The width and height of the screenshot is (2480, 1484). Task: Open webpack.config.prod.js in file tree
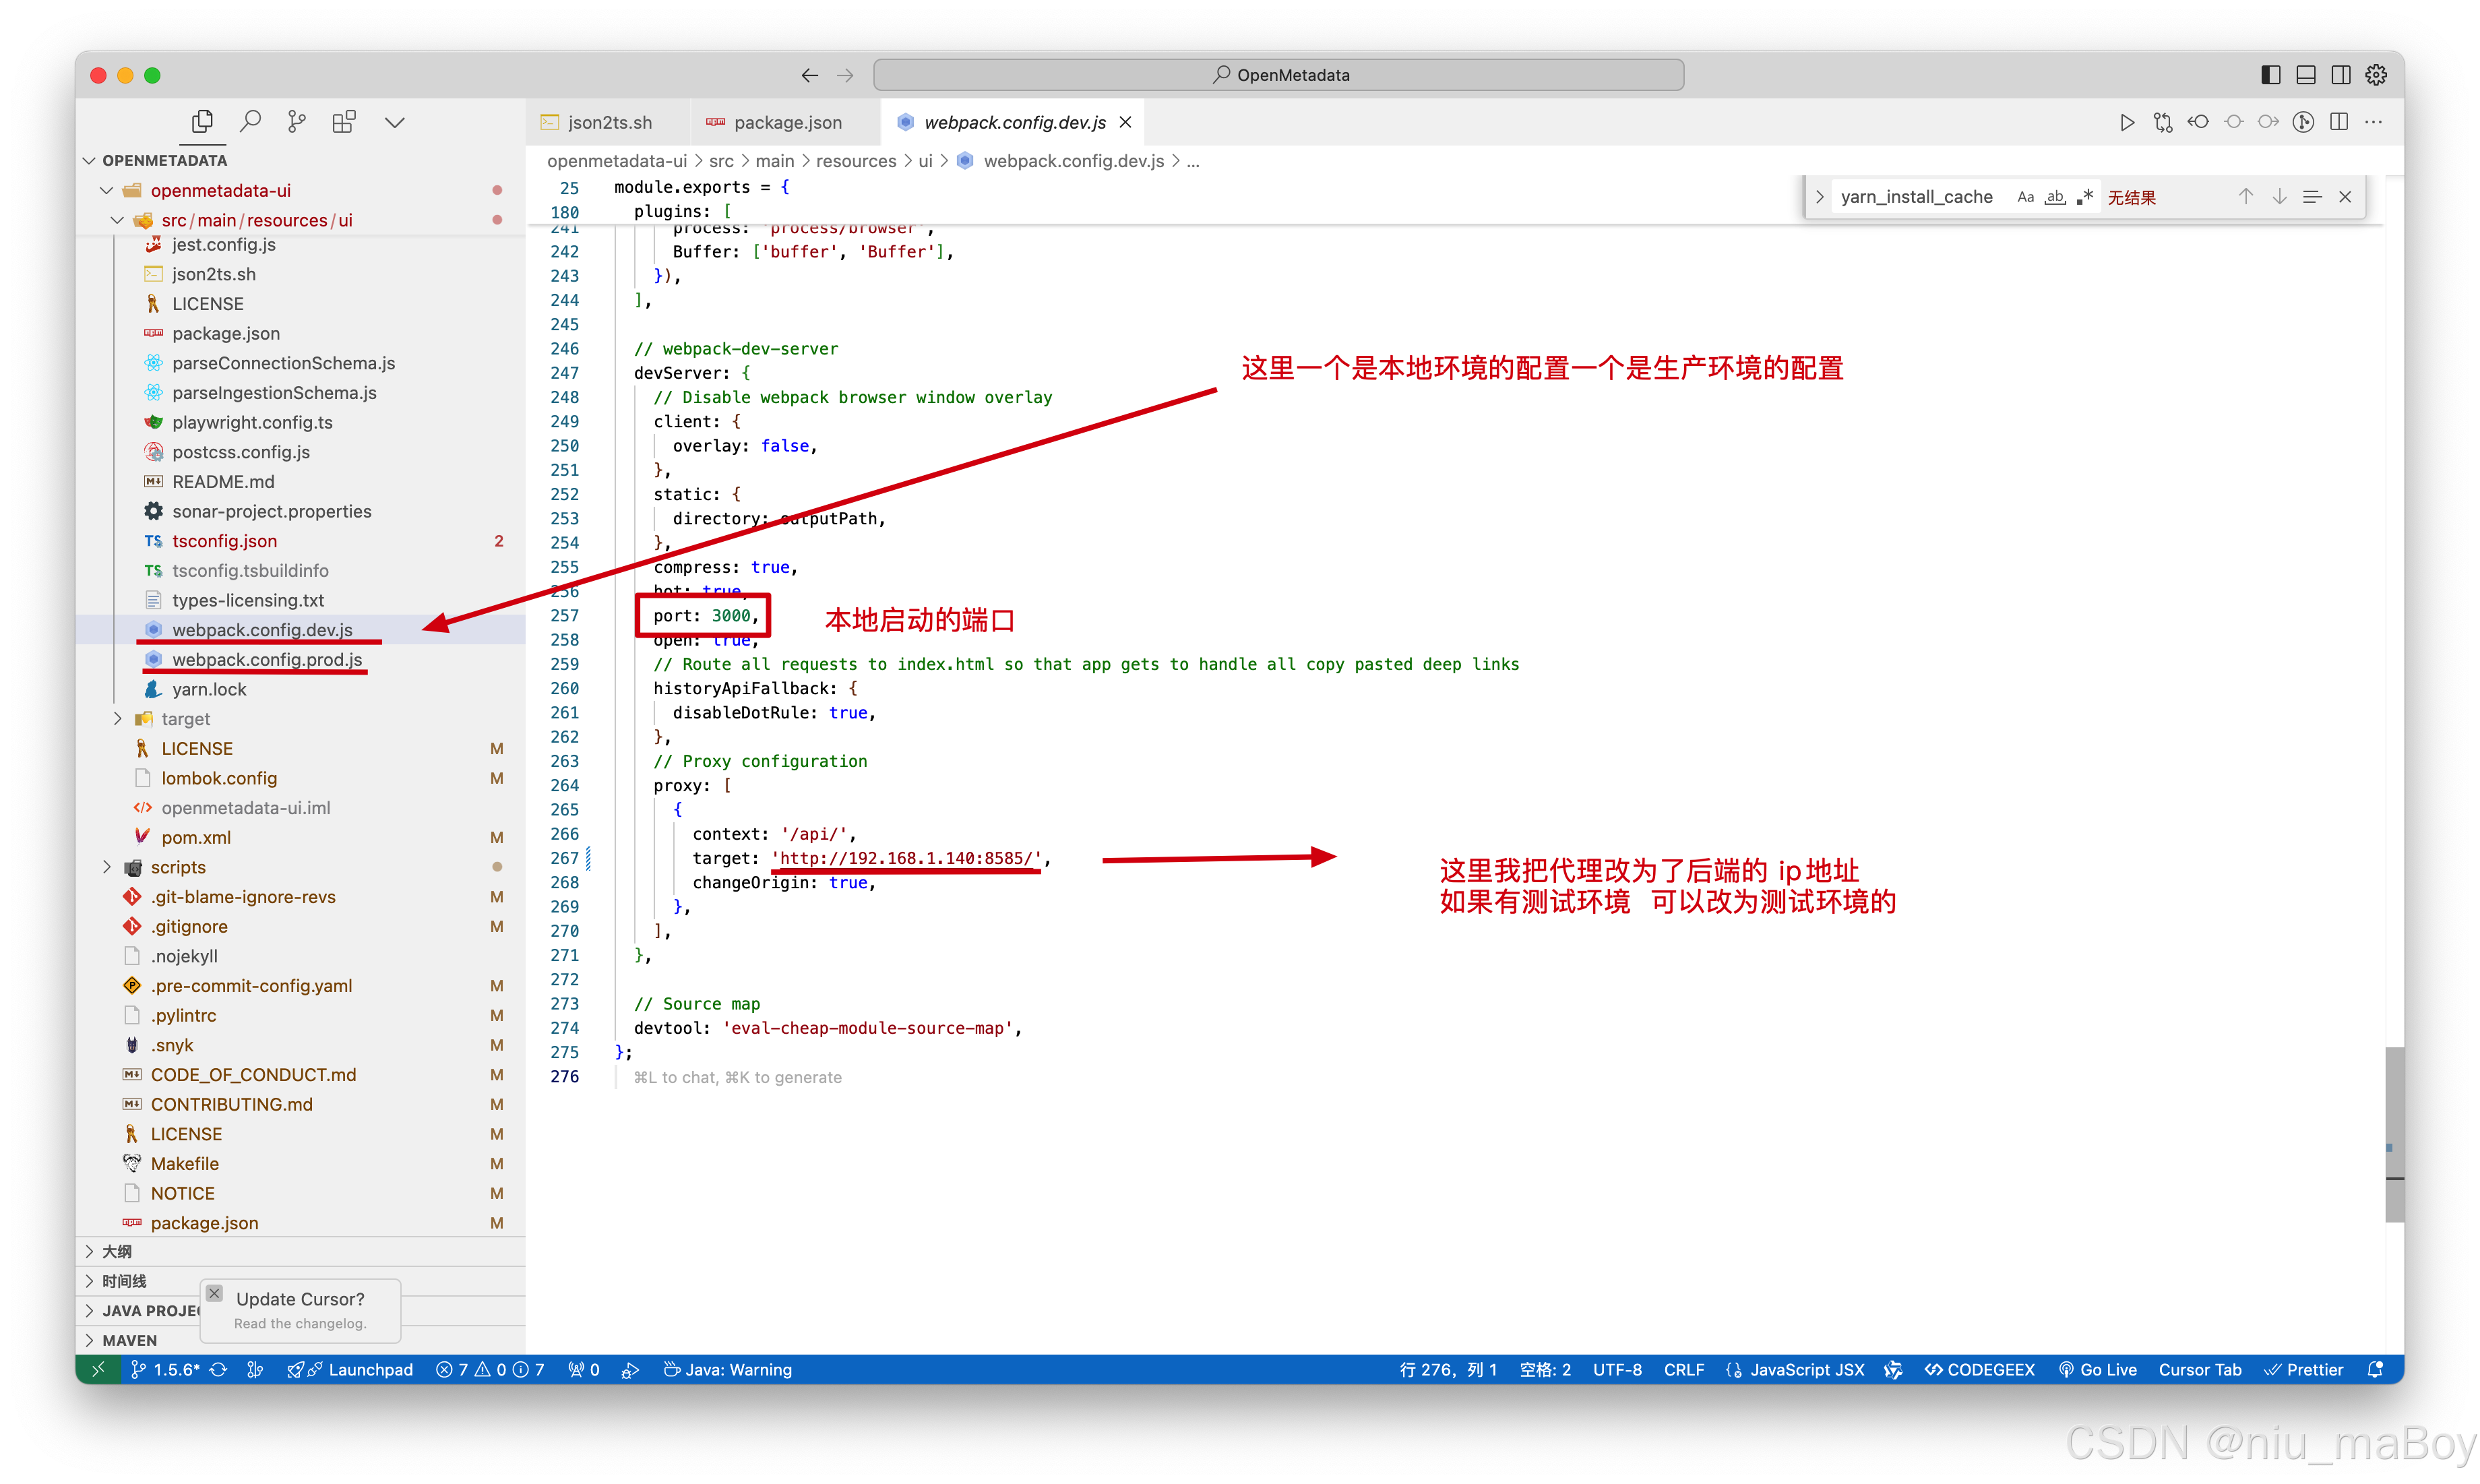267,660
